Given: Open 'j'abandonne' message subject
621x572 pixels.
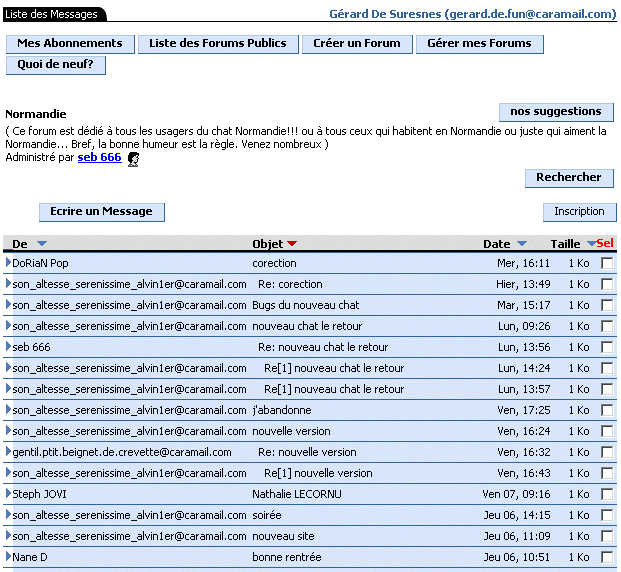Looking at the screenshot, I should pos(282,410).
